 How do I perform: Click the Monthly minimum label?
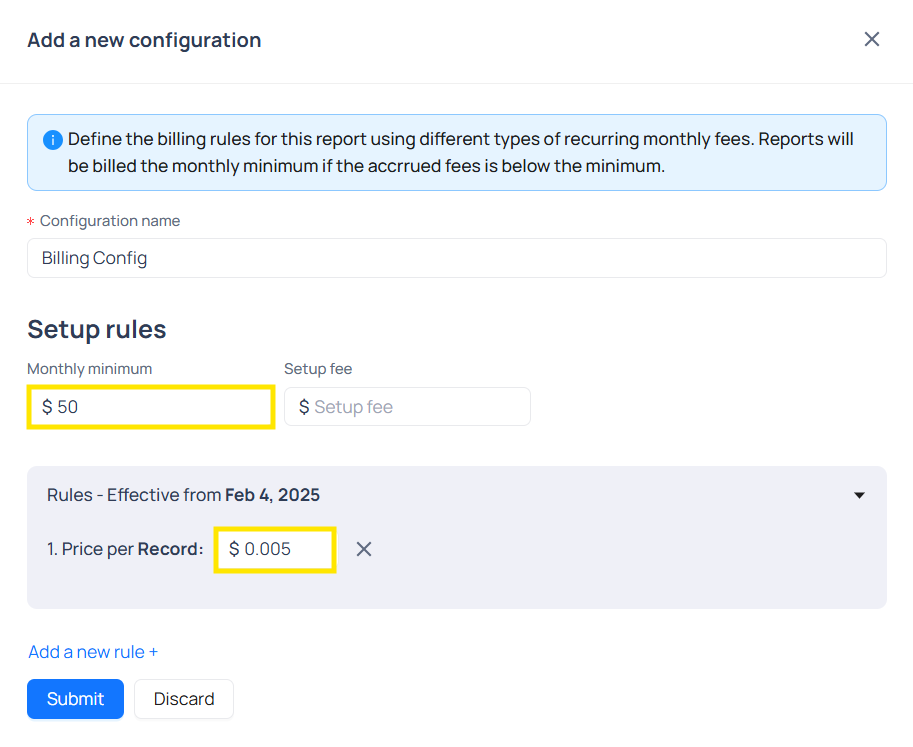point(90,369)
